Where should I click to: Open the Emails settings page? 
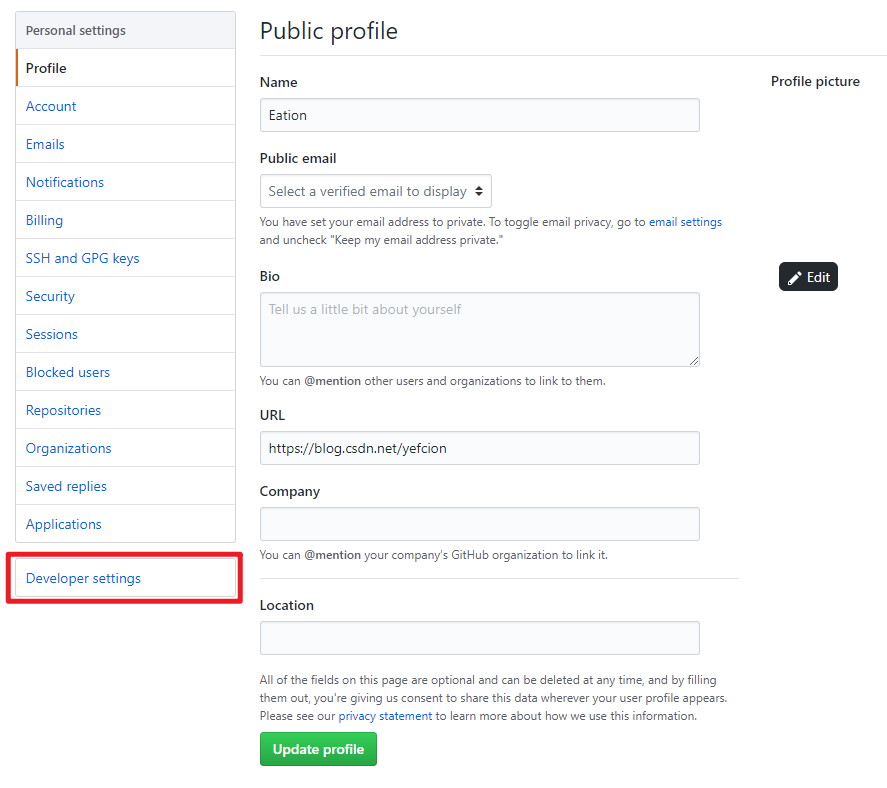(x=45, y=144)
